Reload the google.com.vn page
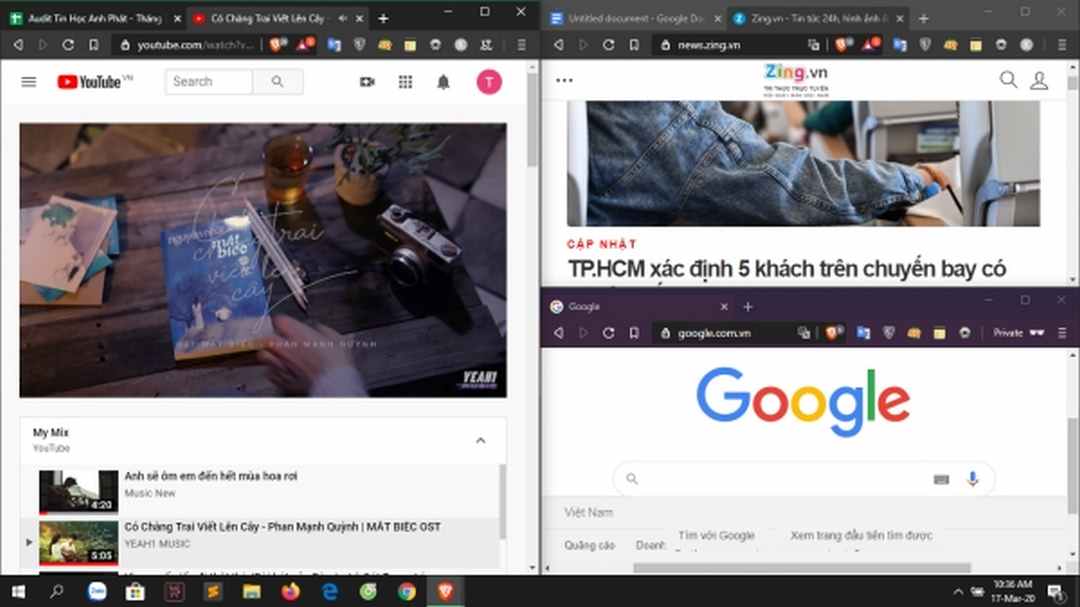Screen dimensions: 1080x607 tap(608, 333)
